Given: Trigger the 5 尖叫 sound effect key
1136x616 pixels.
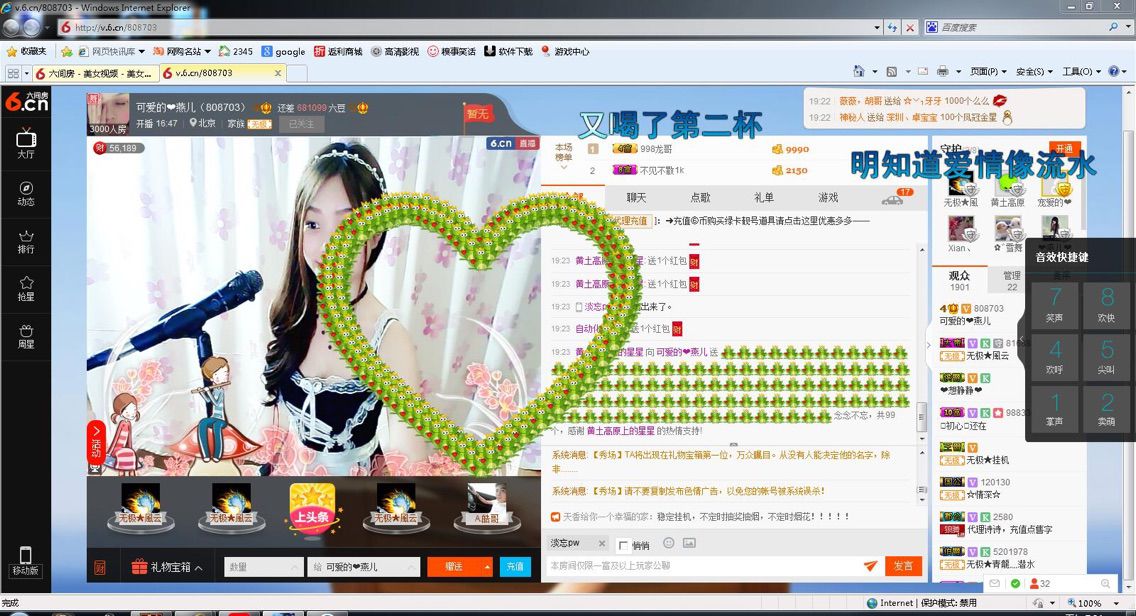Looking at the screenshot, I should pos(1106,356).
